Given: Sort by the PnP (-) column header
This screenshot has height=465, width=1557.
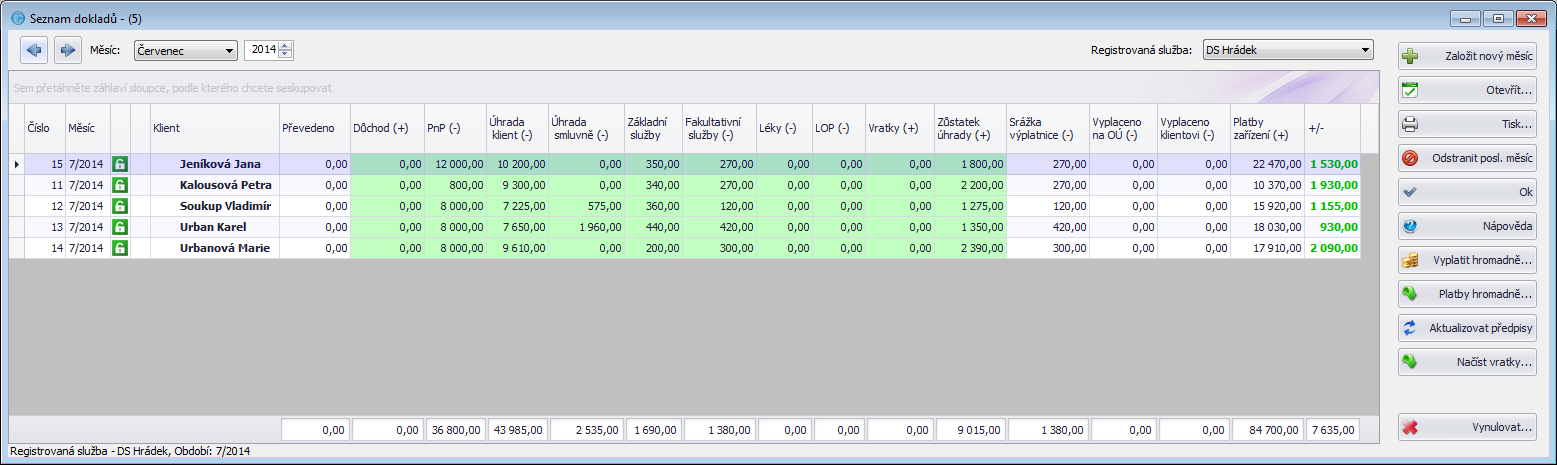Looking at the screenshot, I should point(455,128).
